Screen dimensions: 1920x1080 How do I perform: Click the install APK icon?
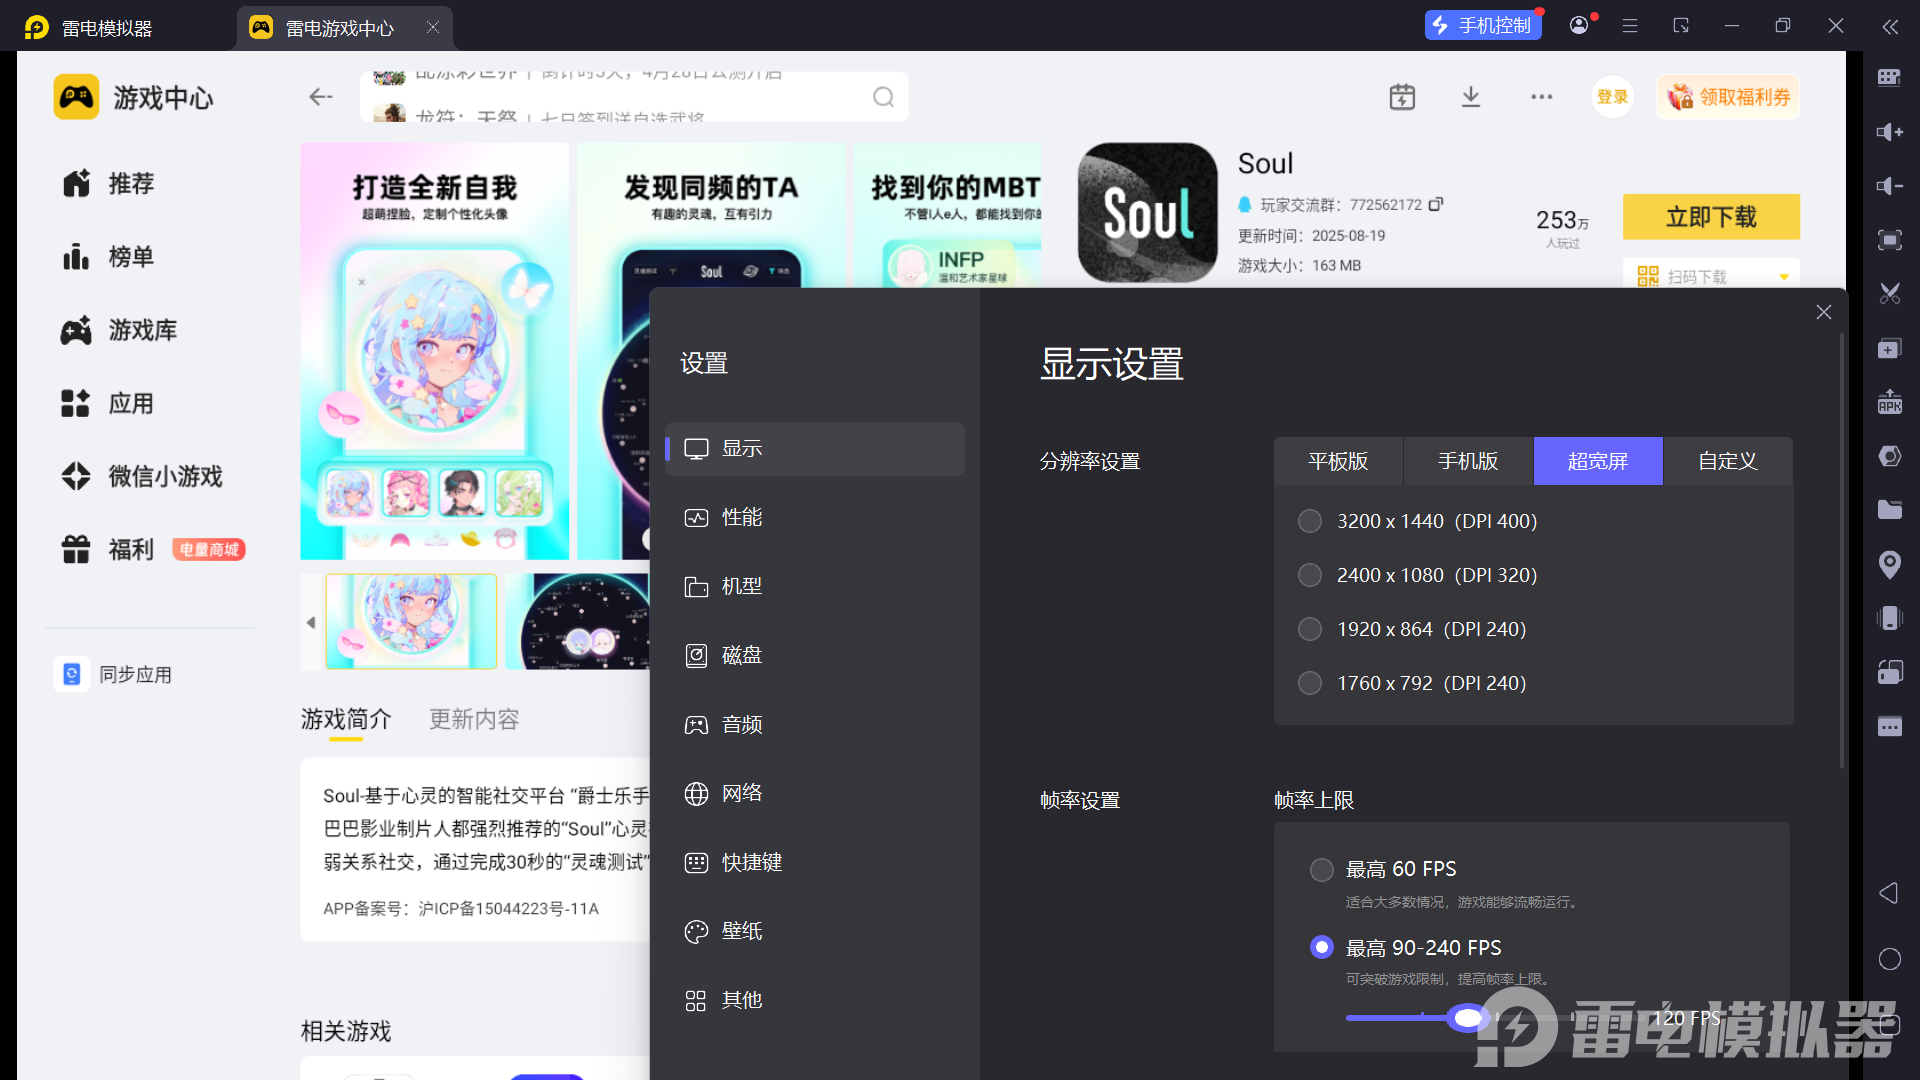pos(1889,402)
